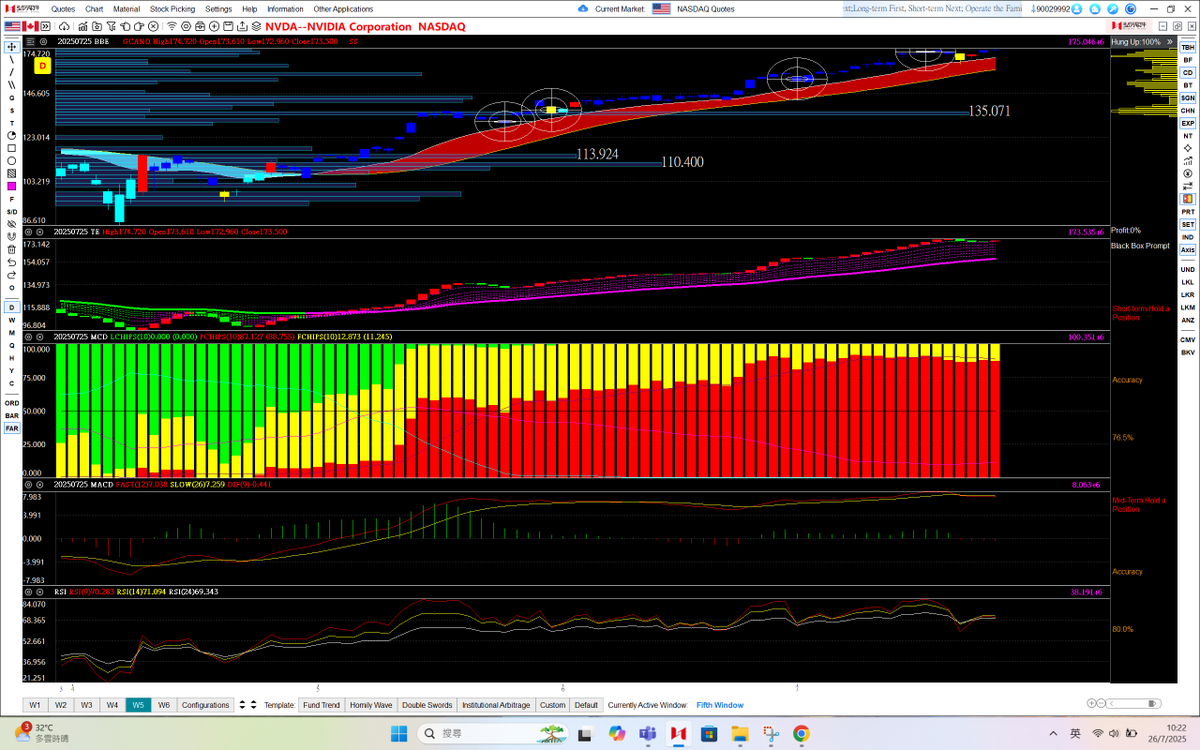Image resolution: width=1200 pixels, height=750 pixels.
Task: Select the rectangle drawing tool
Action: [x=12, y=148]
